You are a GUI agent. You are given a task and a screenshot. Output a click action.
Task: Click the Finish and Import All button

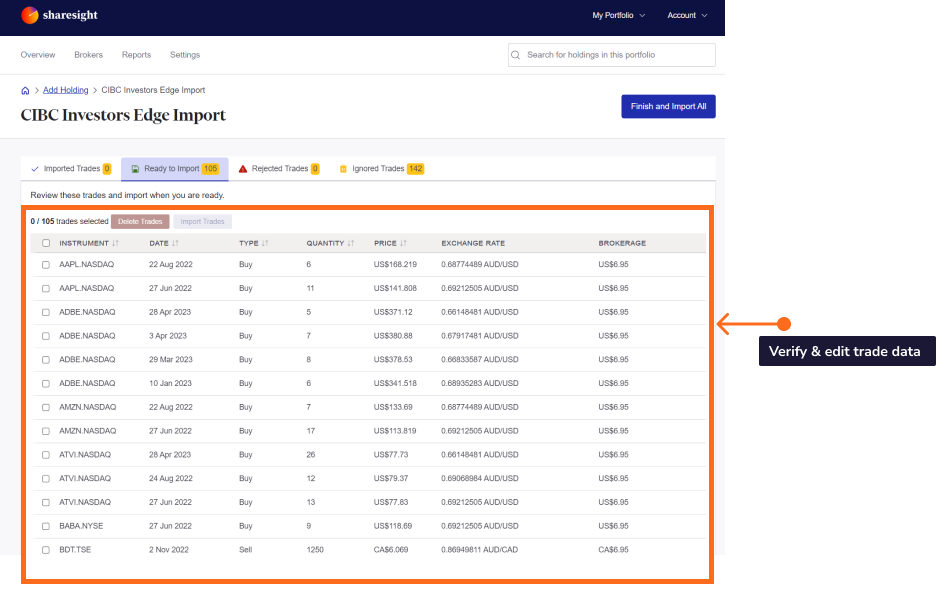(x=668, y=106)
